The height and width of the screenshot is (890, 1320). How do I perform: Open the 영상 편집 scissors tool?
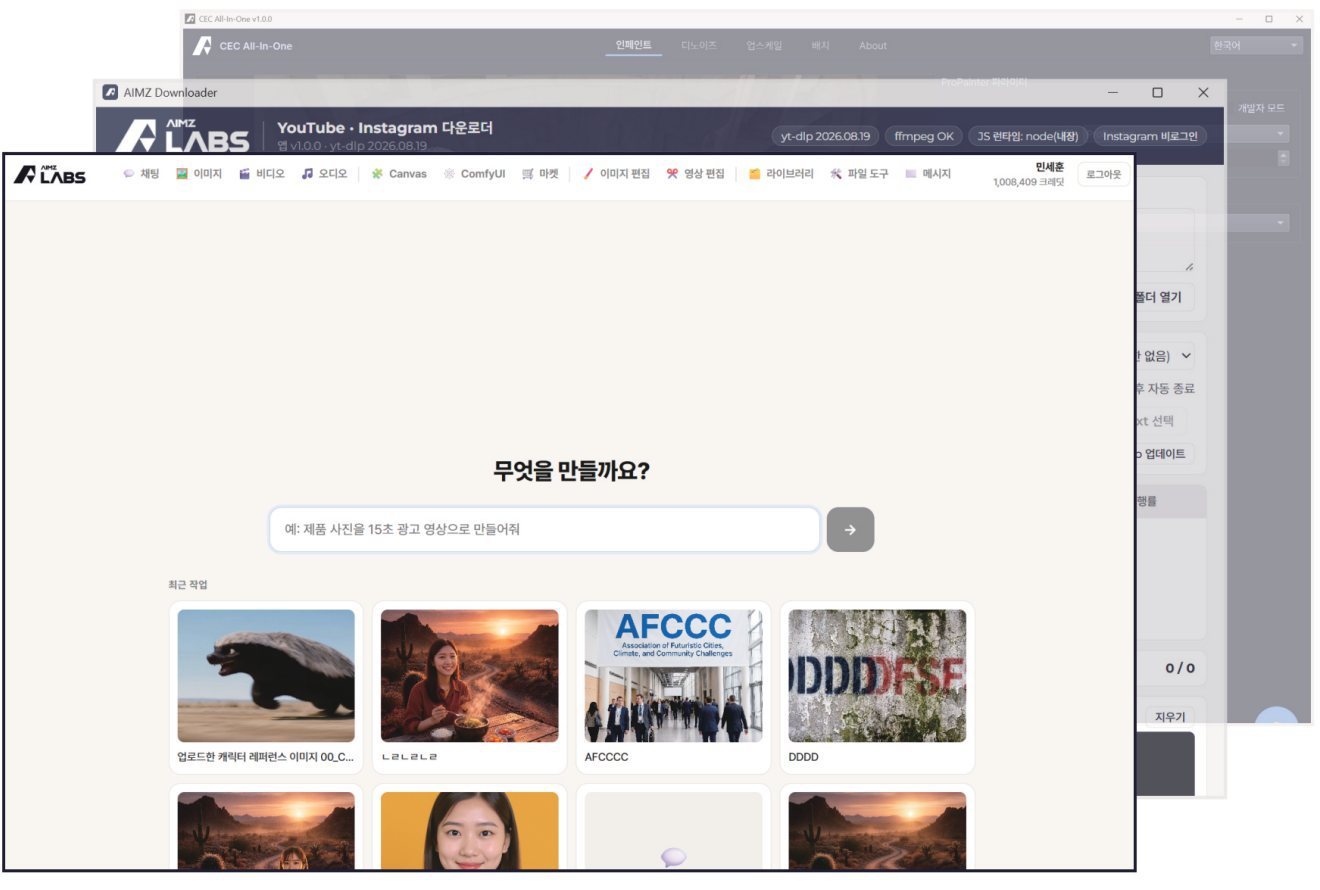(x=695, y=174)
